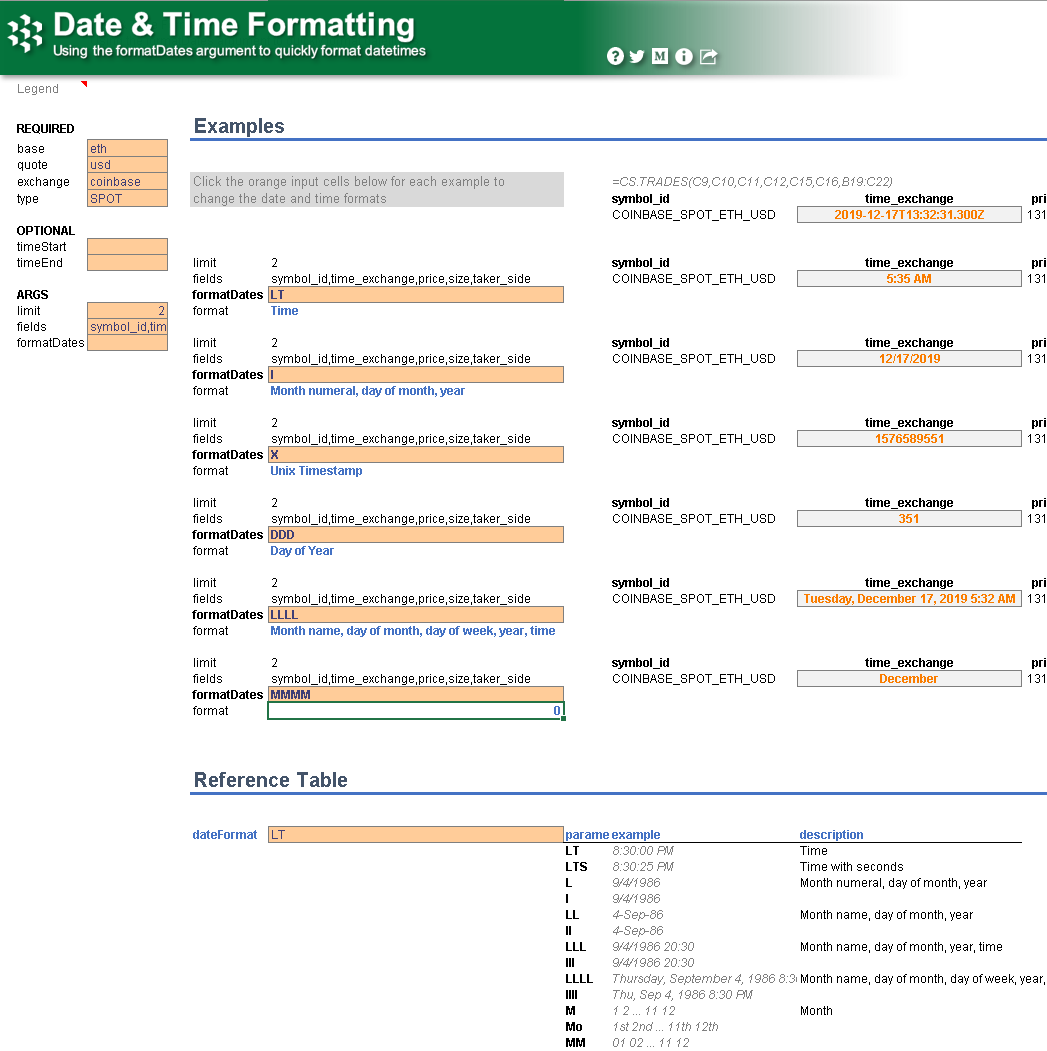Click the info icon in the header
1047x1051 pixels.
point(684,56)
